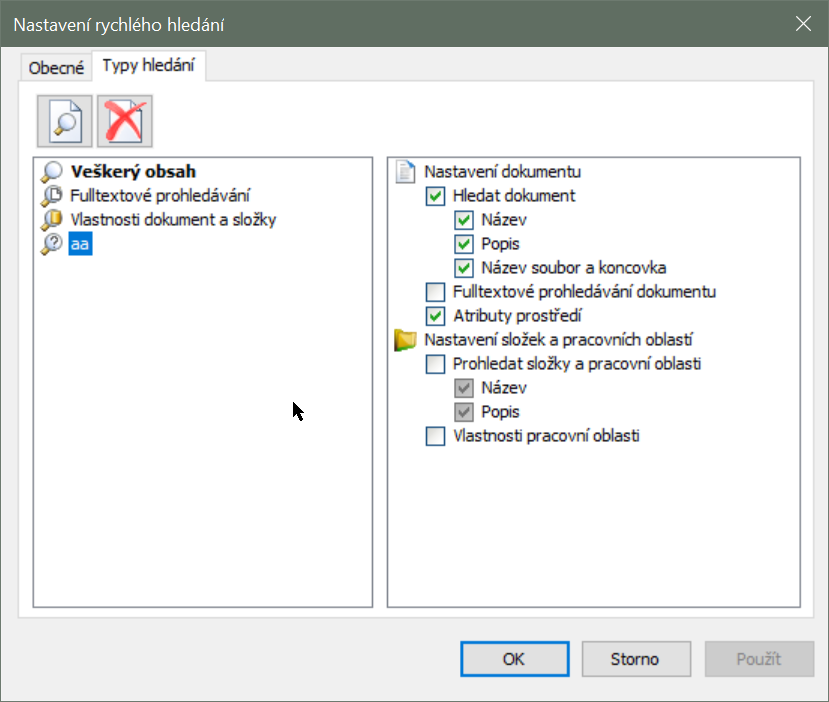Switch to the Obecné tab

click(56, 68)
